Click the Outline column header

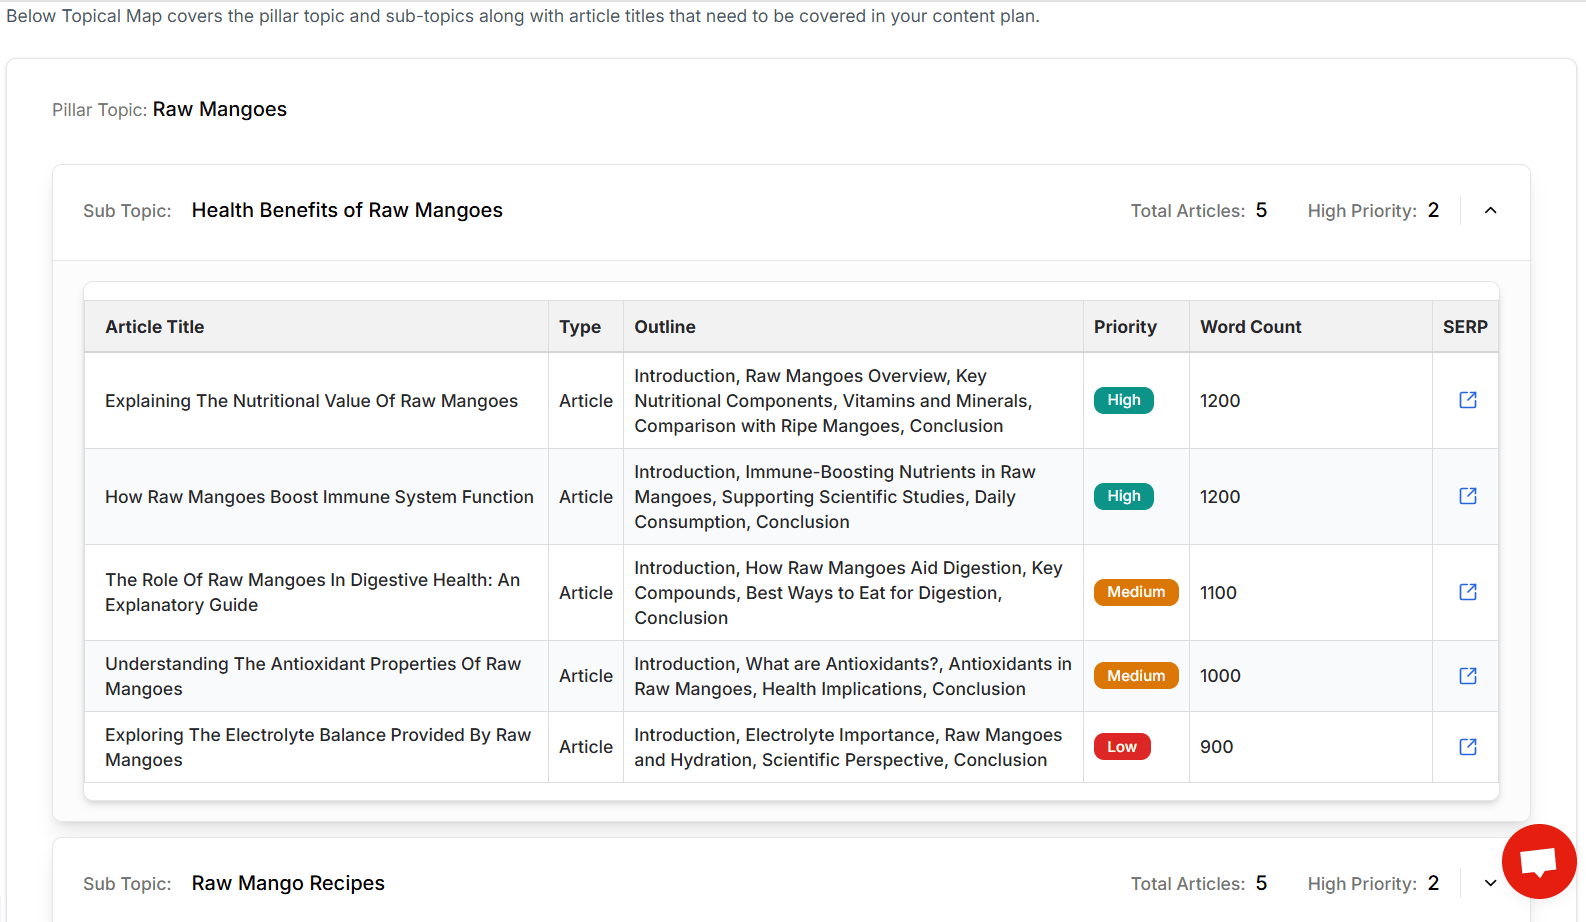point(665,327)
